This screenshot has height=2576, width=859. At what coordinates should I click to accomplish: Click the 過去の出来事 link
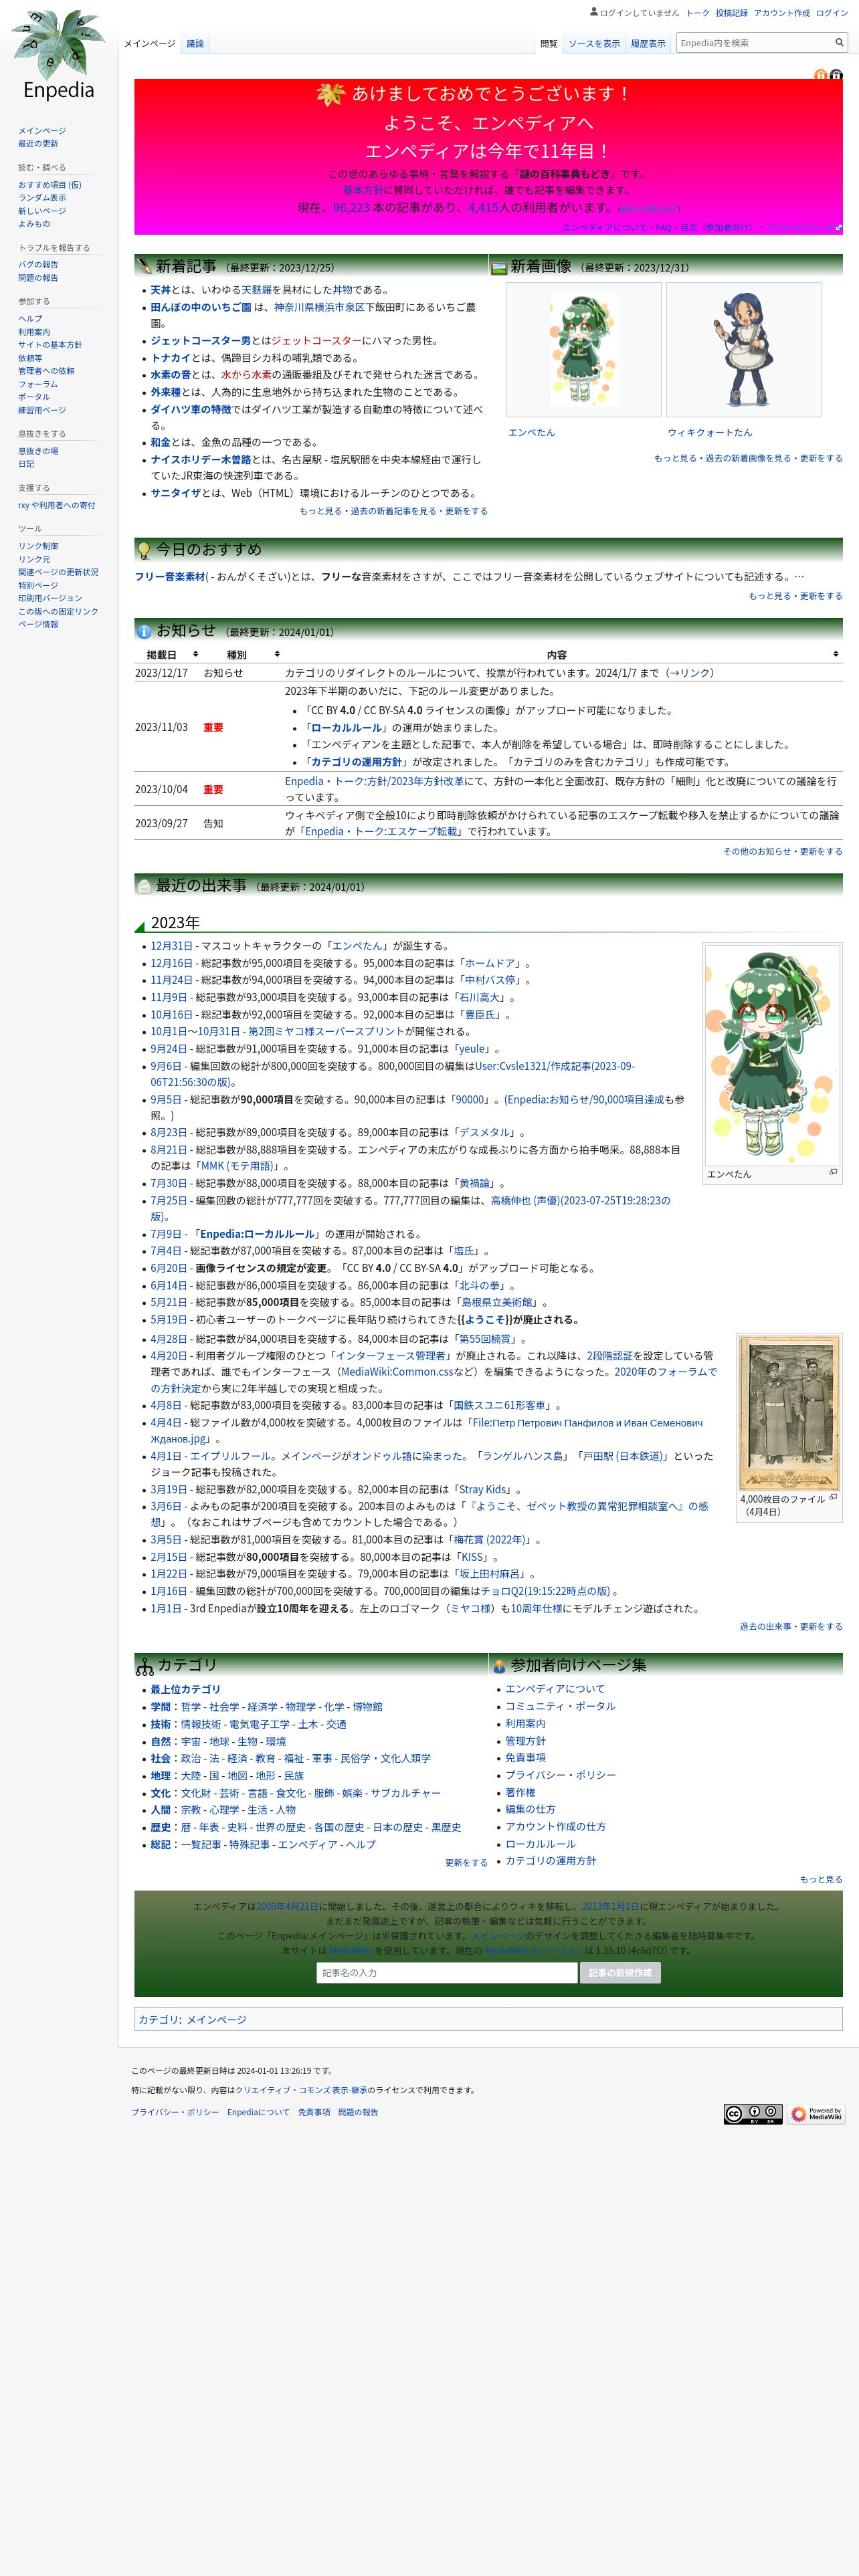(764, 1627)
